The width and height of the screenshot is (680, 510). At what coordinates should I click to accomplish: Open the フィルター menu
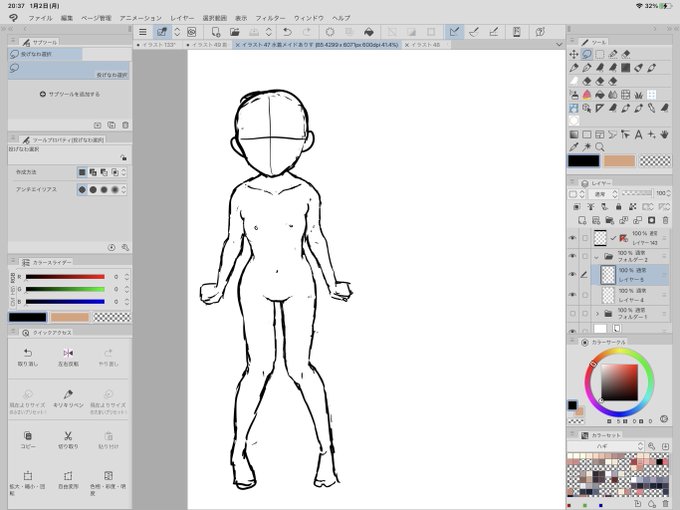click(269, 18)
